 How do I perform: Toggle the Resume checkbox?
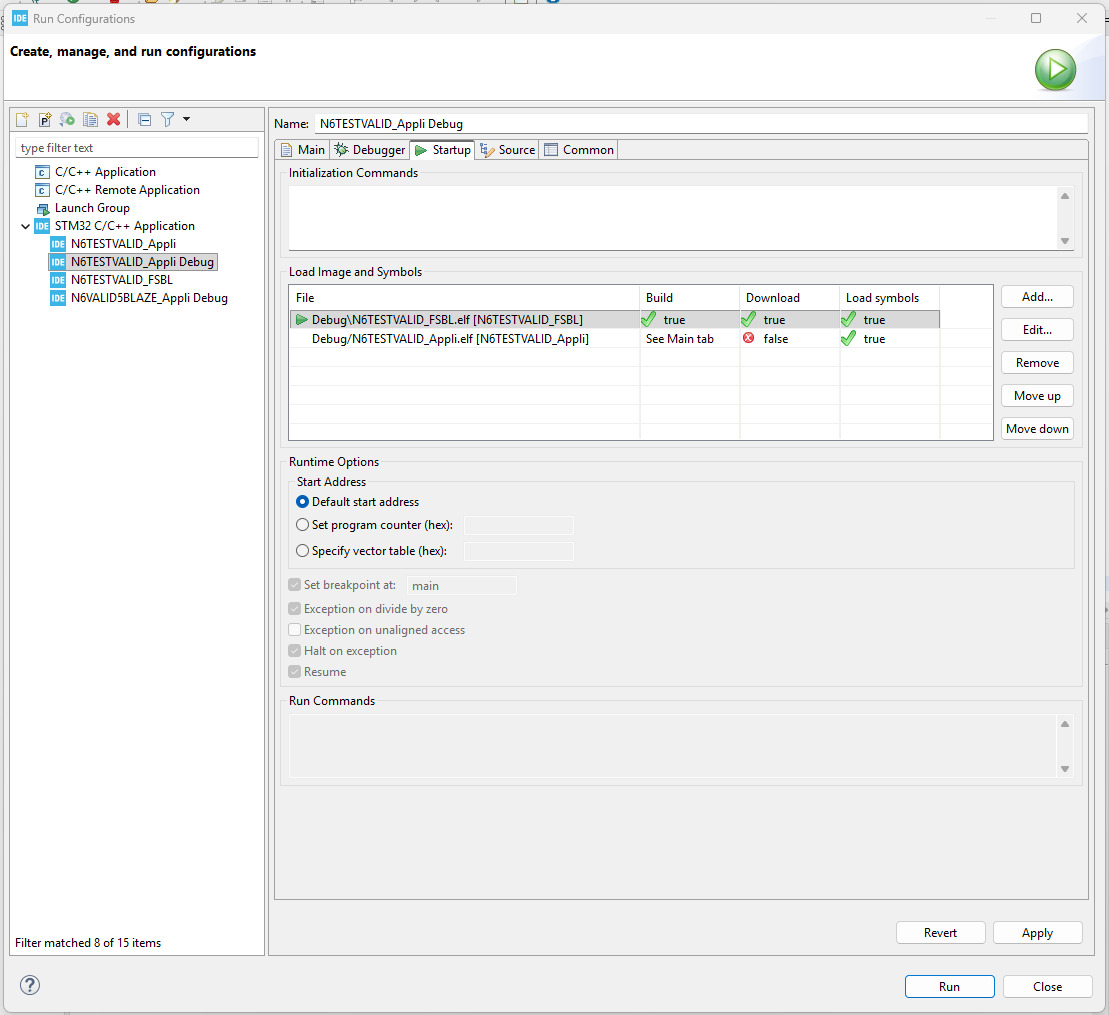tap(294, 672)
